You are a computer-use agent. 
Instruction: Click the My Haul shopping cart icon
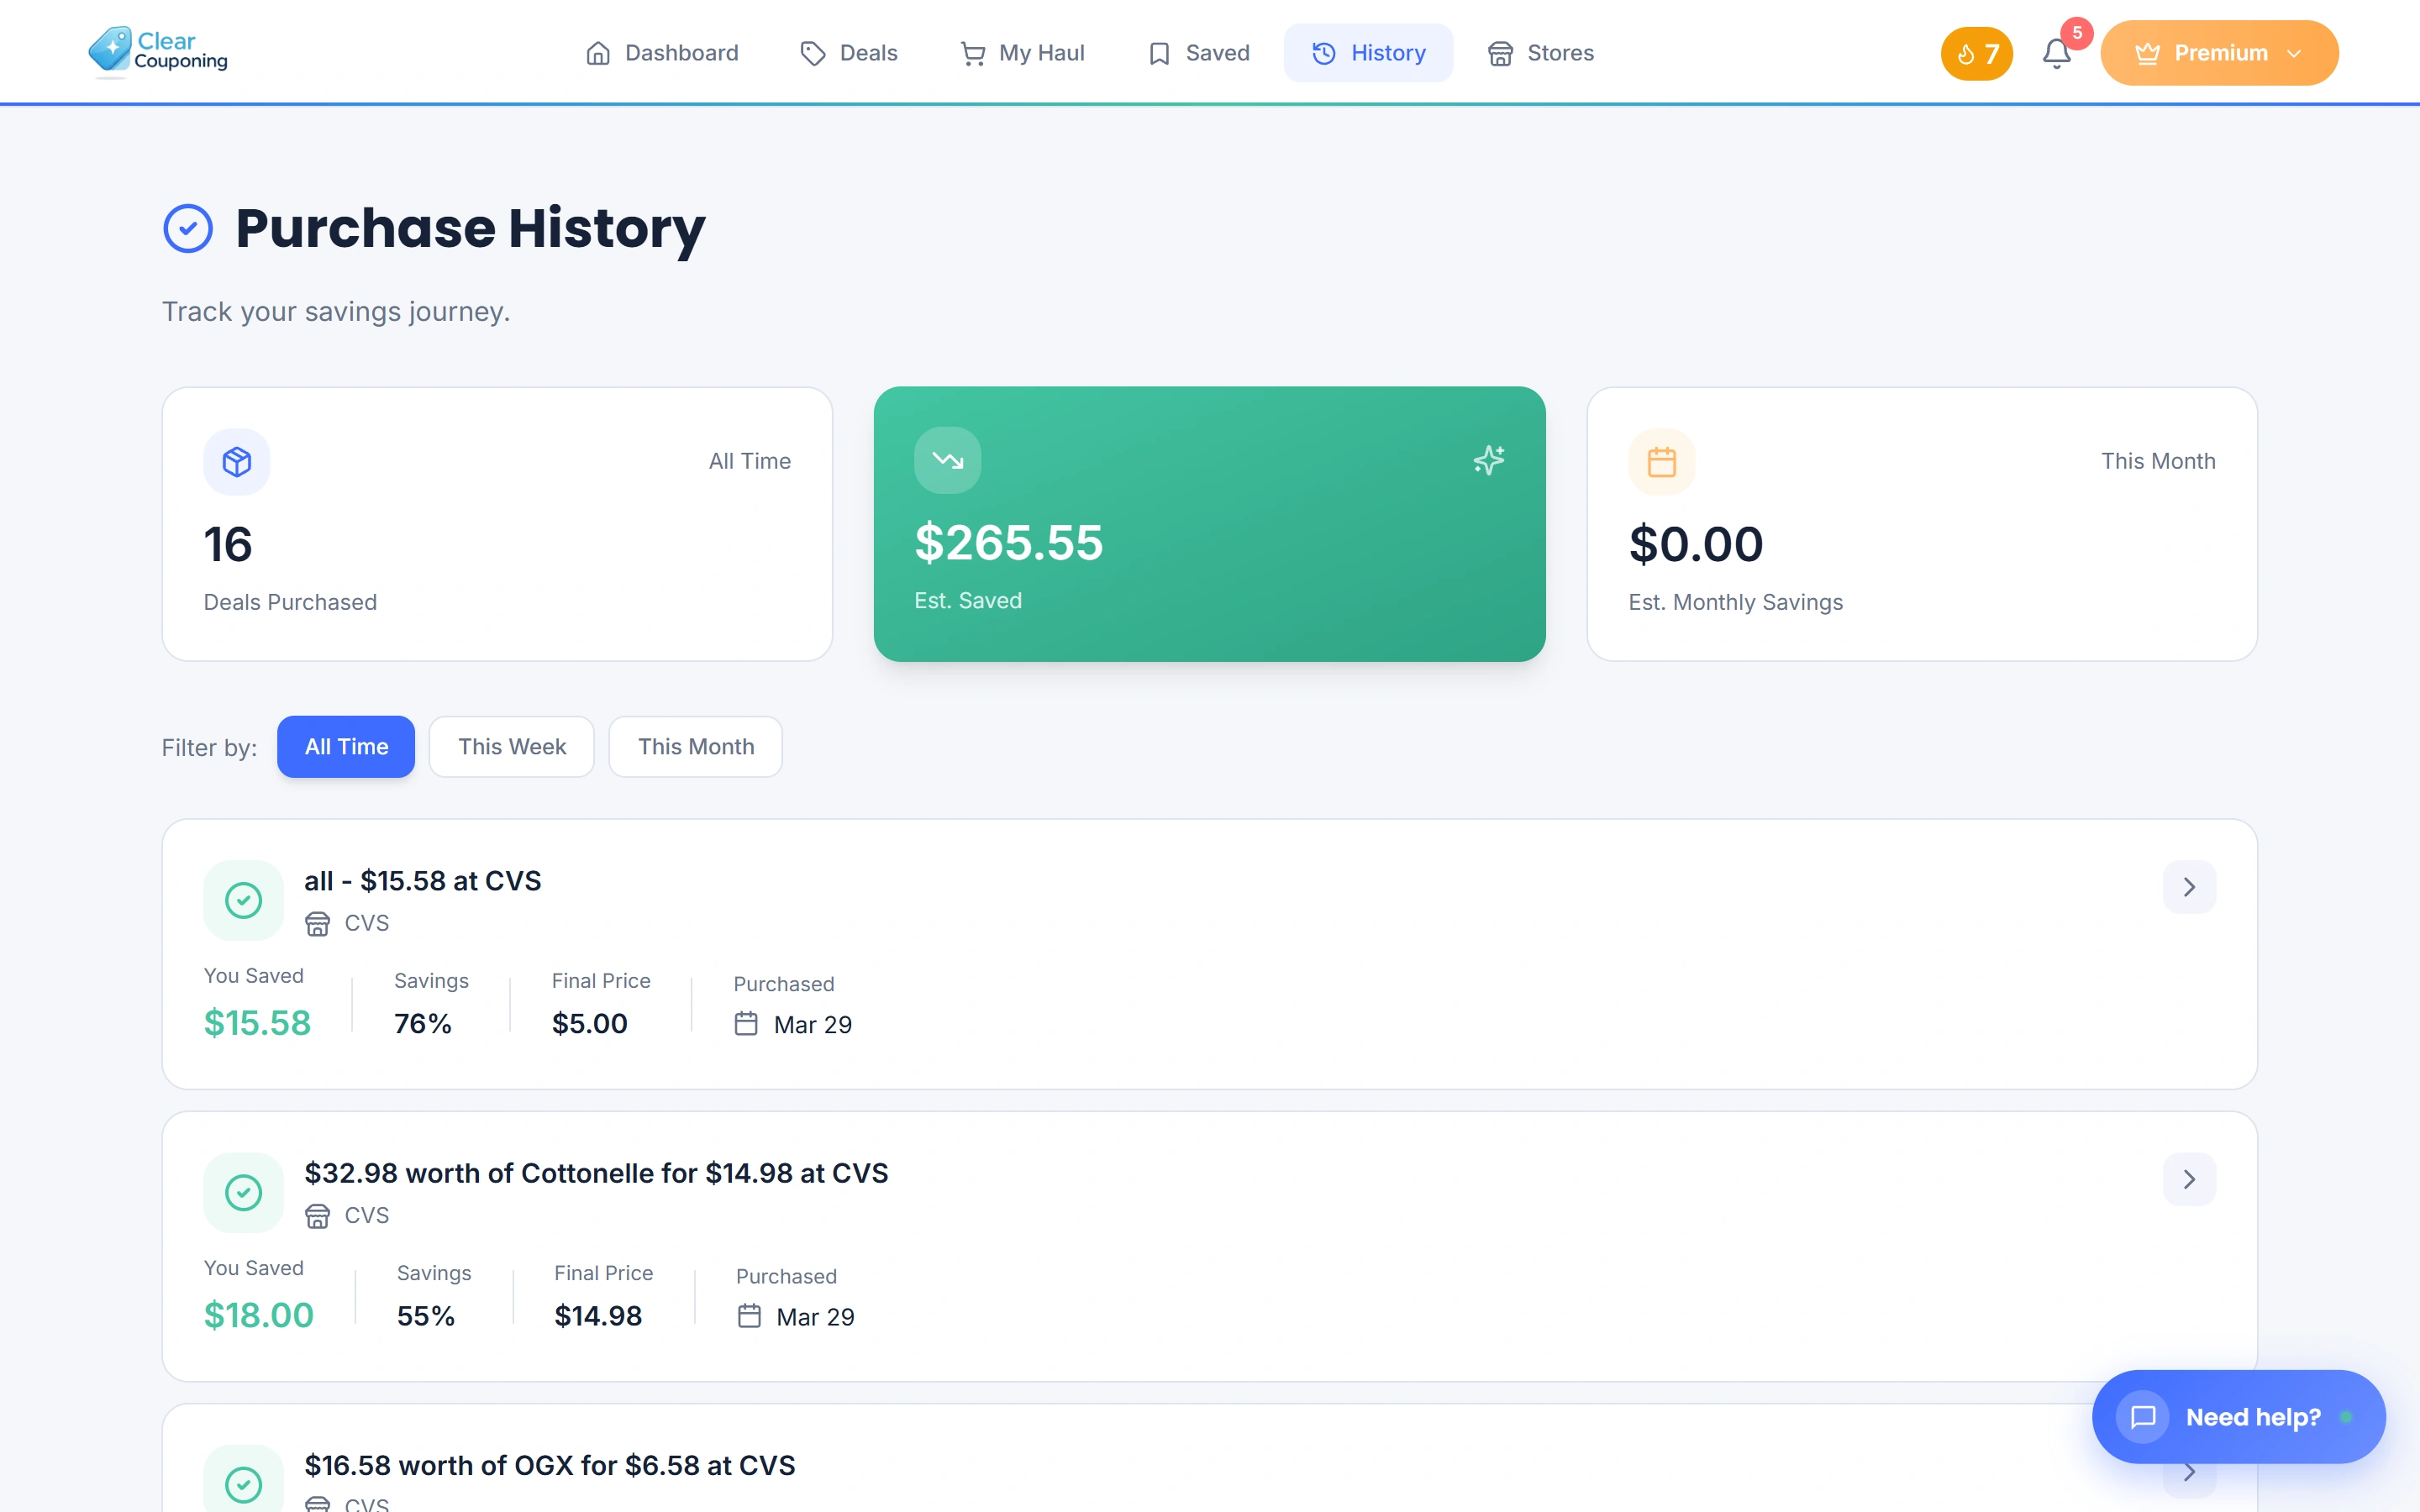[x=971, y=52]
